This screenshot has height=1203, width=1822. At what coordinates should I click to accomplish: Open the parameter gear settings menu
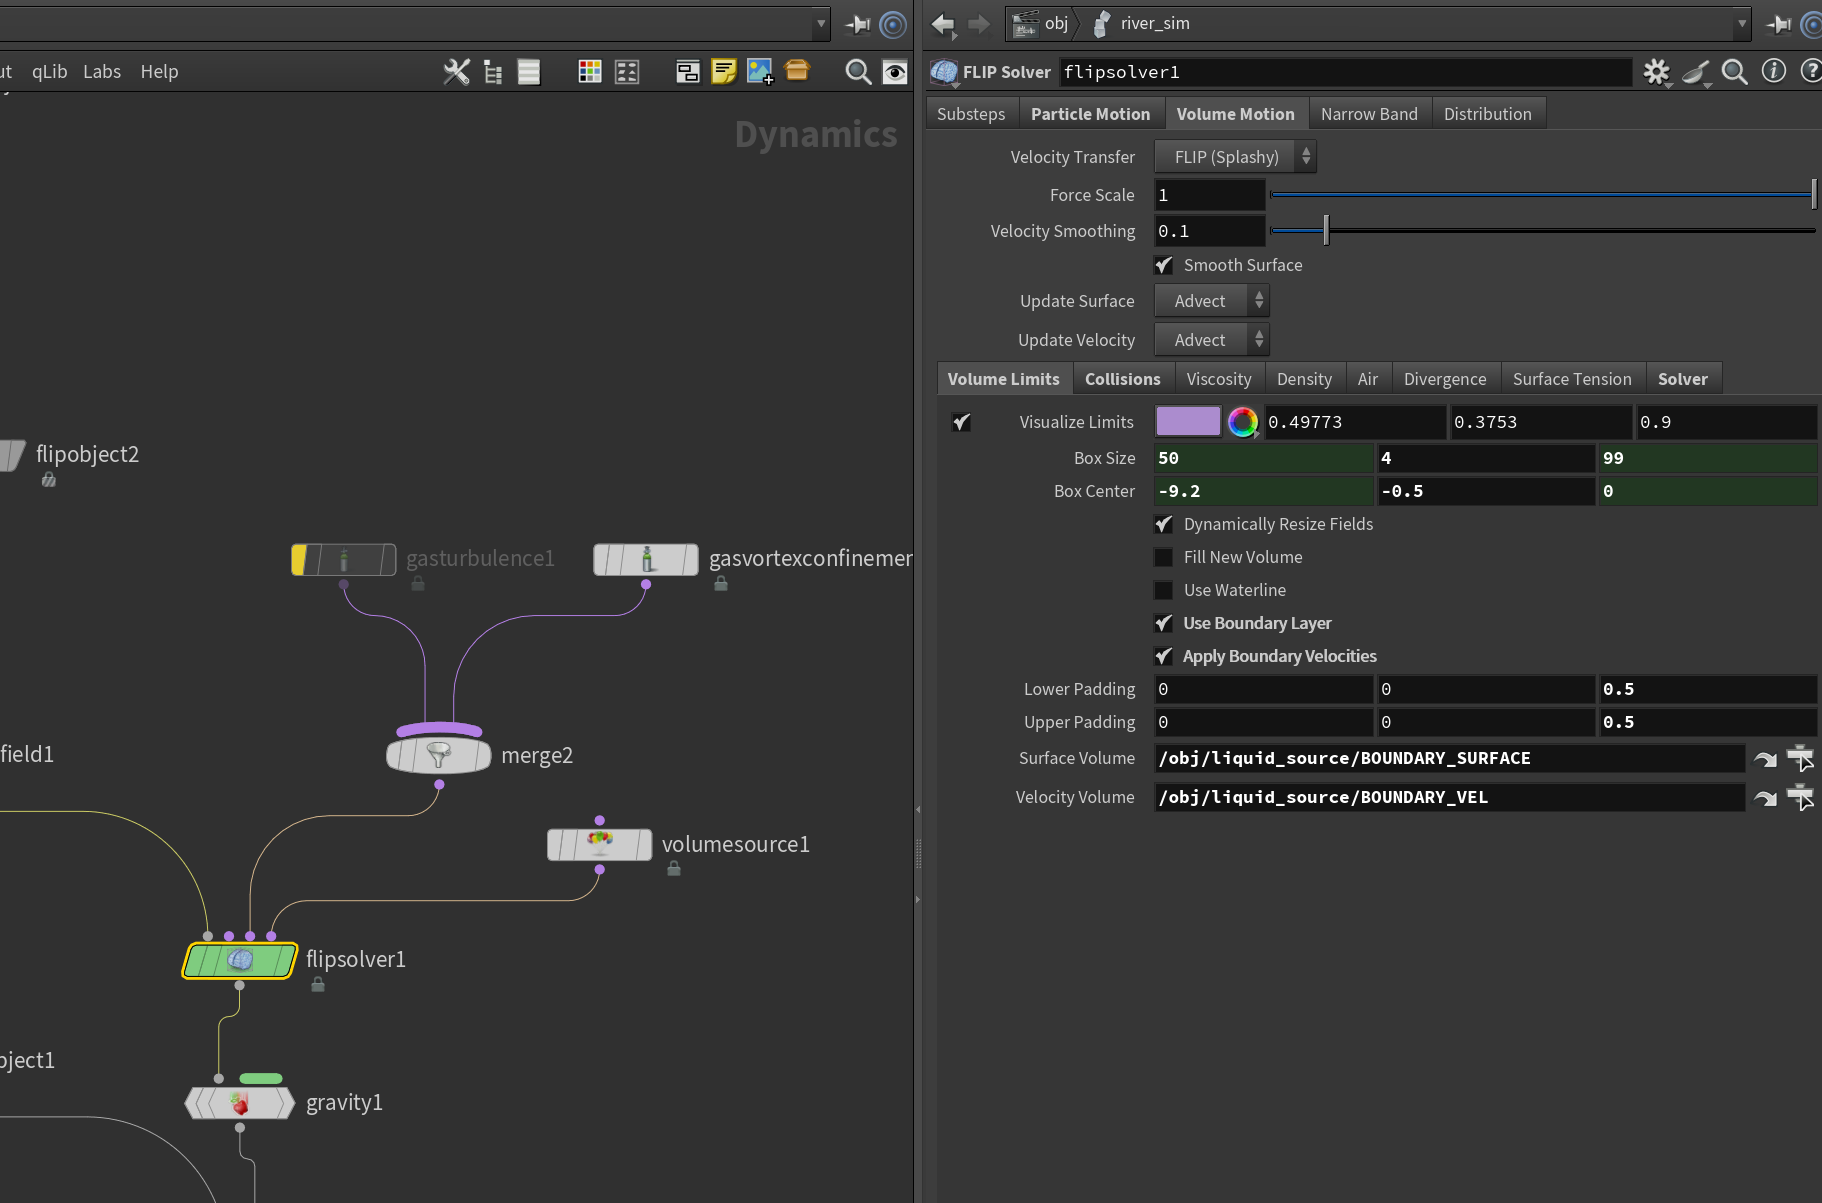point(1657,72)
